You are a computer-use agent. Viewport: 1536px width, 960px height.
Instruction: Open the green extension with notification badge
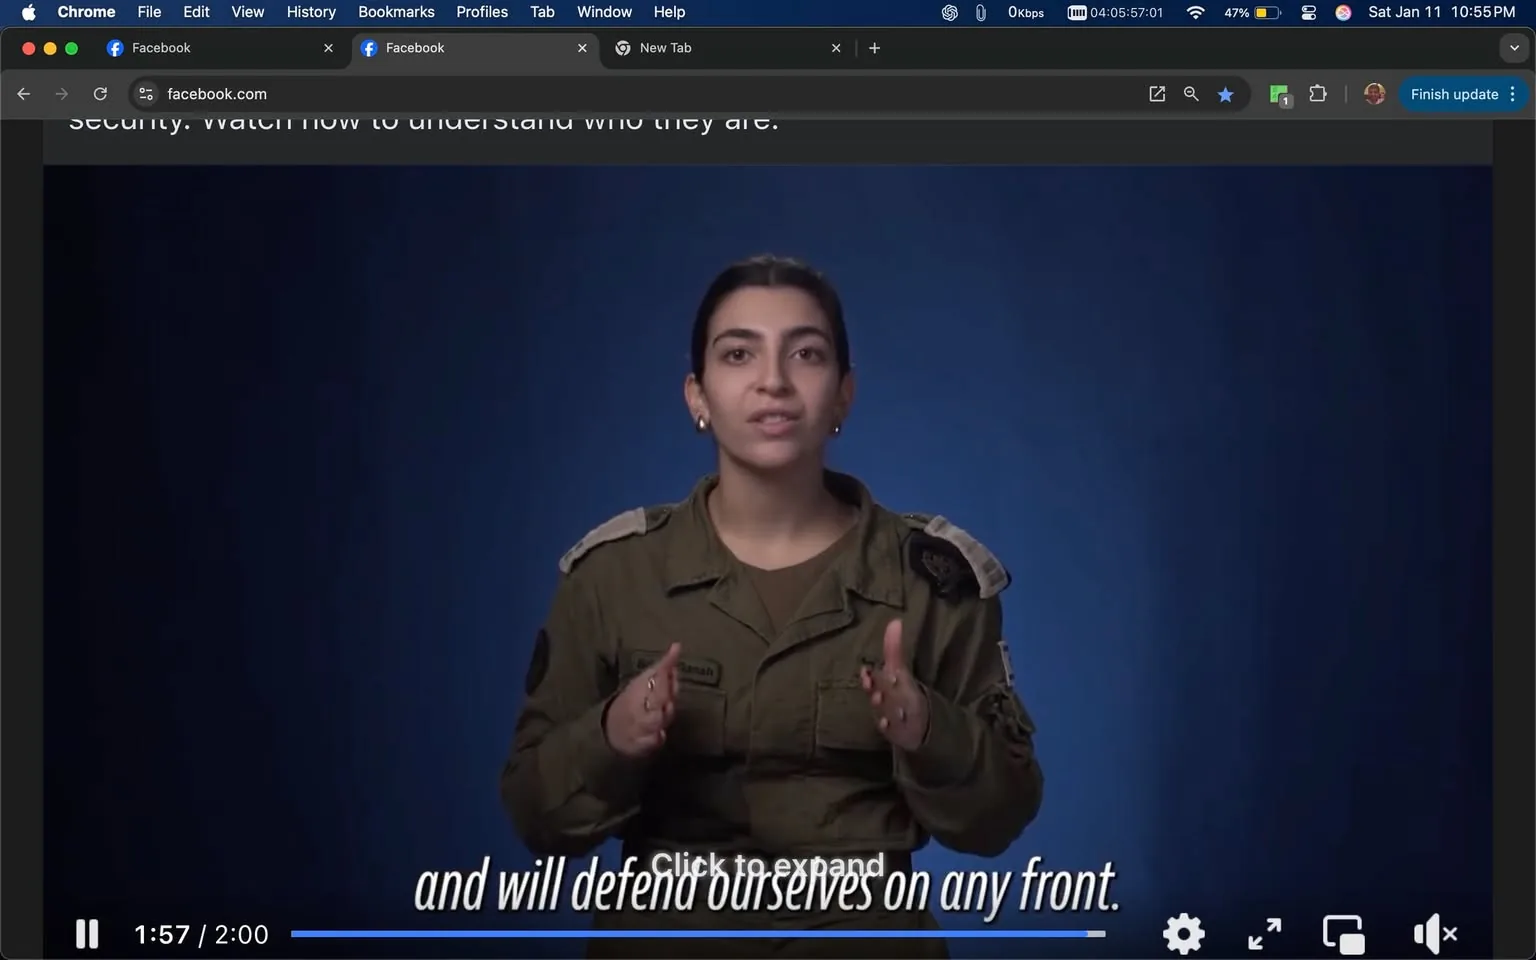[x=1278, y=93]
